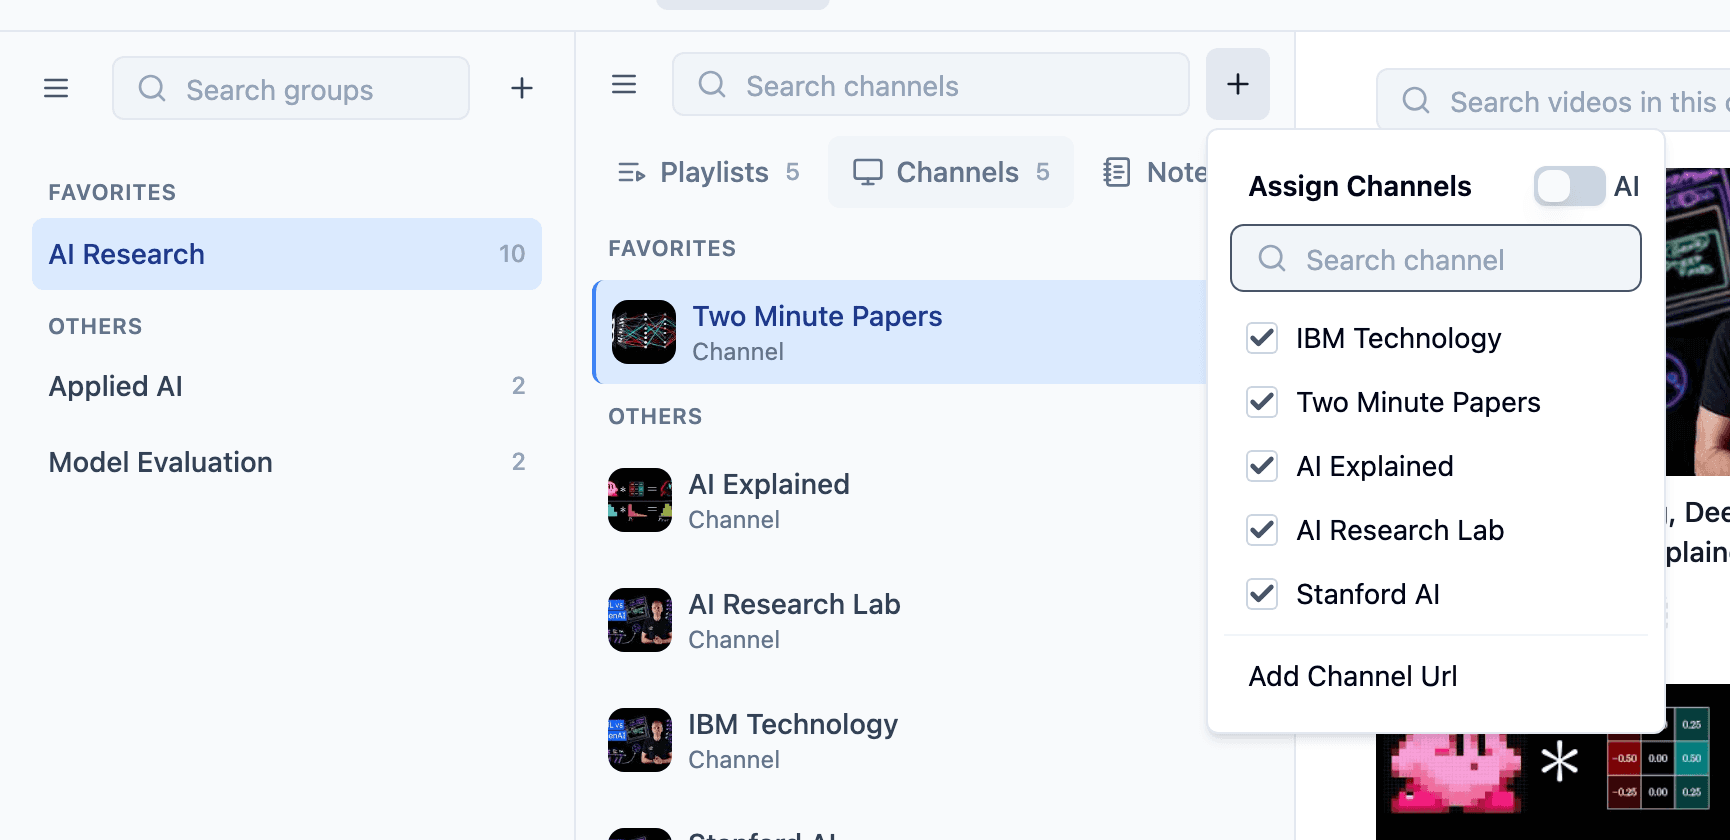Open the channels panel hamburger menu
The width and height of the screenshot is (1730, 840).
624,84
